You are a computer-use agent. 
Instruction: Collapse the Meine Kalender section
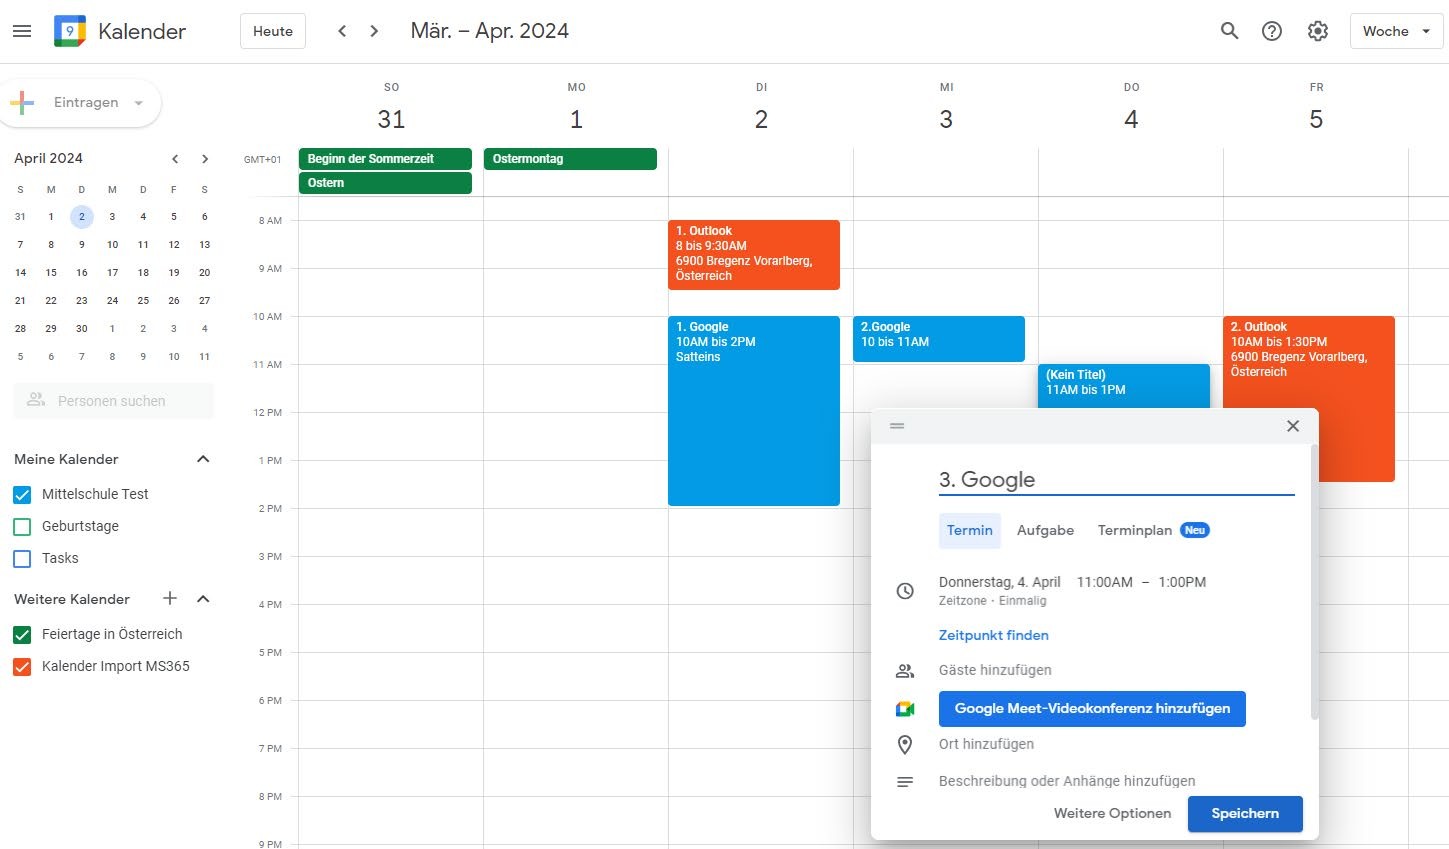[203, 459]
